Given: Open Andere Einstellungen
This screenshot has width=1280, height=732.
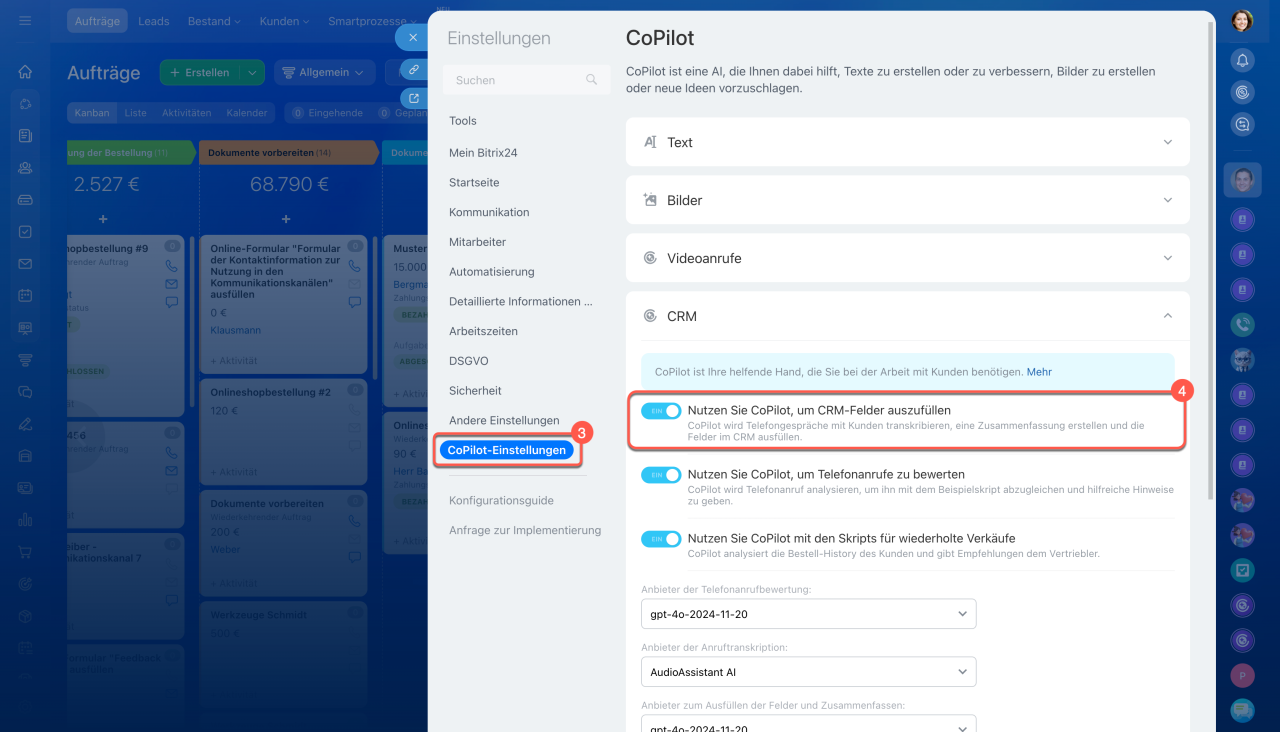Looking at the screenshot, I should 504,421.
